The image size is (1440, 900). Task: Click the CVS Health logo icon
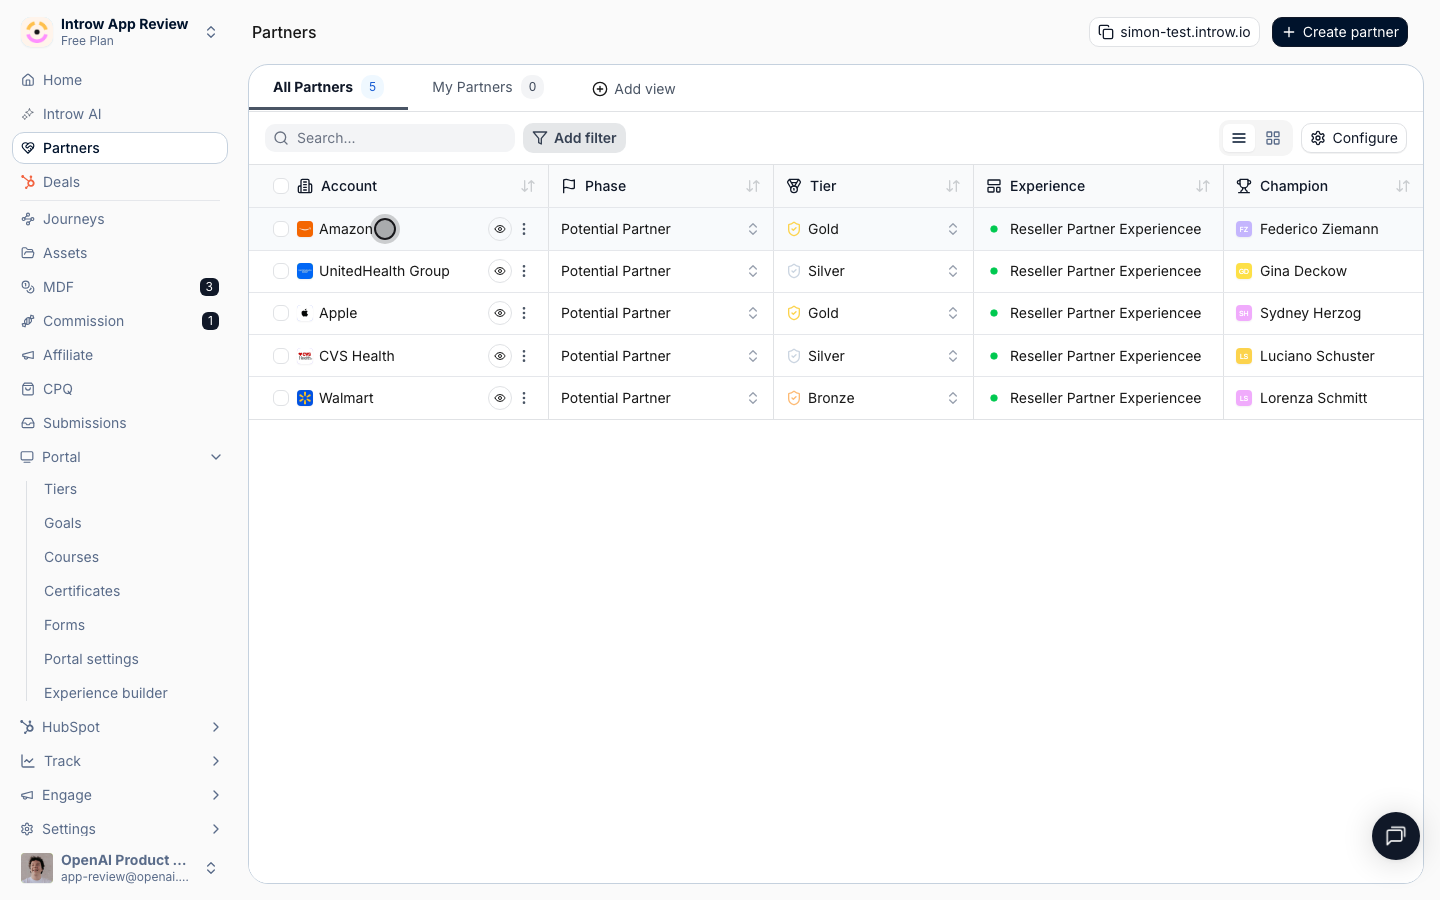(x=305, y=356)
